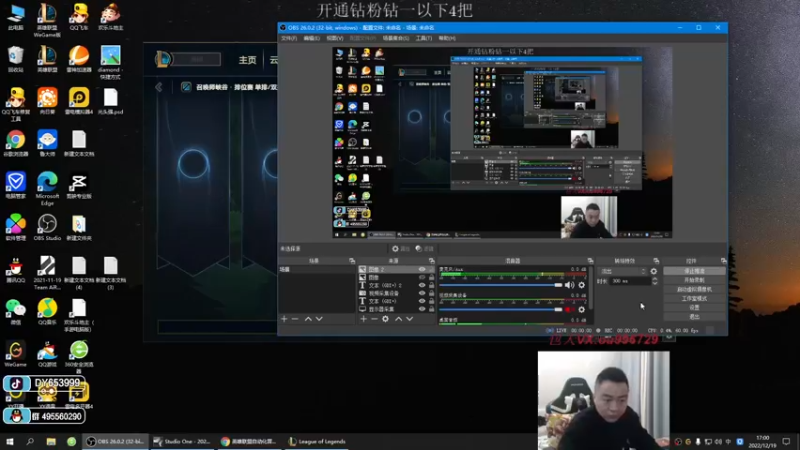The height and width of the screenshot is (450, 800).
Task: Toggle visibility of the second 图像 source
Action: coord(422,278)
